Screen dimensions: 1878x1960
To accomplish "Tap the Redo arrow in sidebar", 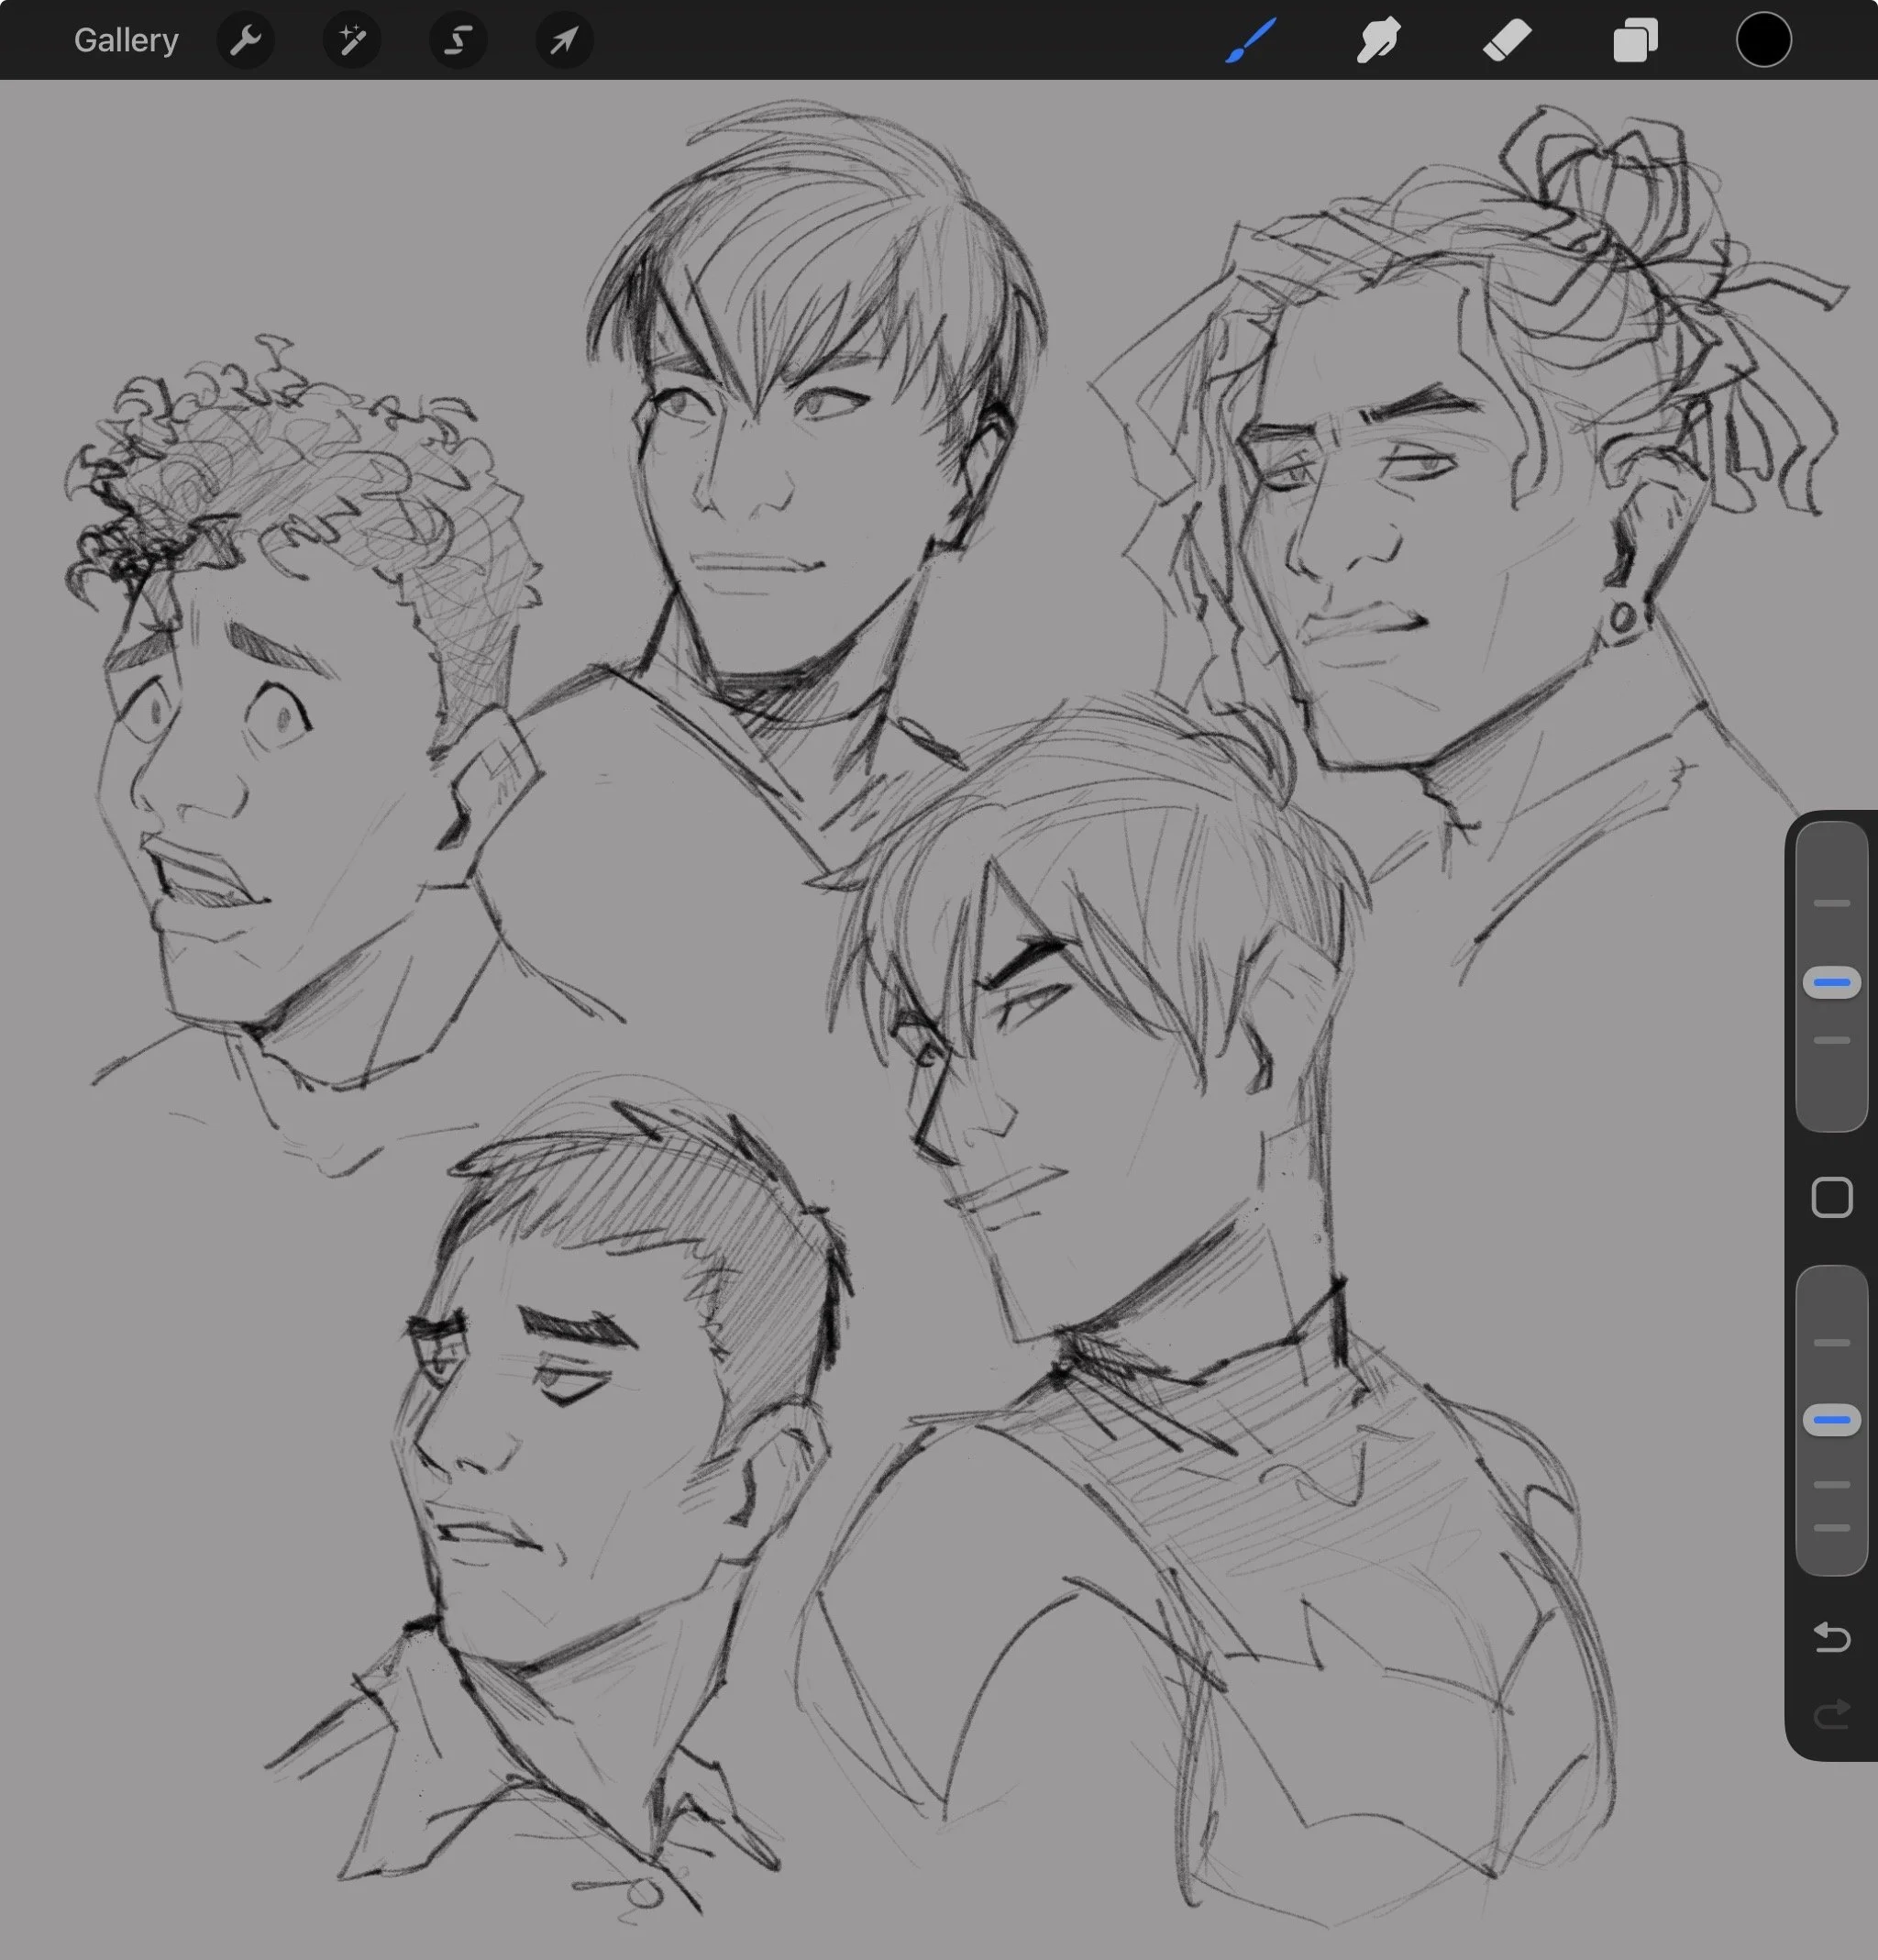I will tap(1831, 1715).
